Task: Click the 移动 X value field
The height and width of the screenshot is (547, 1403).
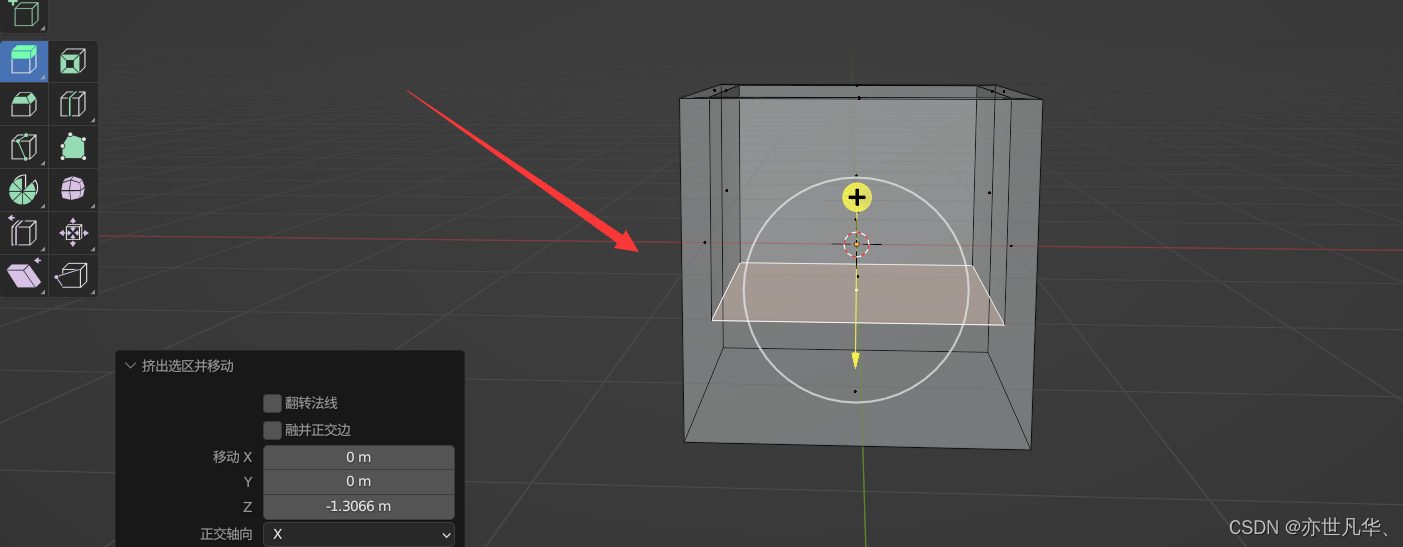Action: 359,457
